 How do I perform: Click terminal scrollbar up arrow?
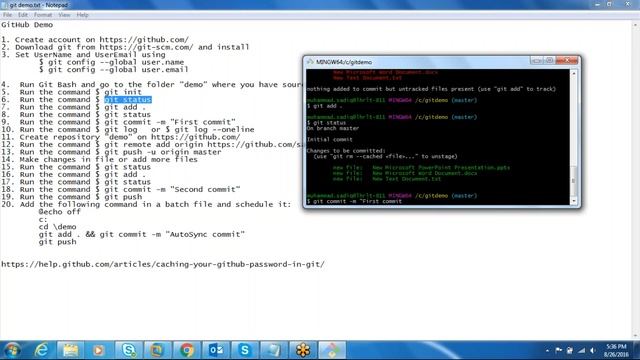pos(573,73)
